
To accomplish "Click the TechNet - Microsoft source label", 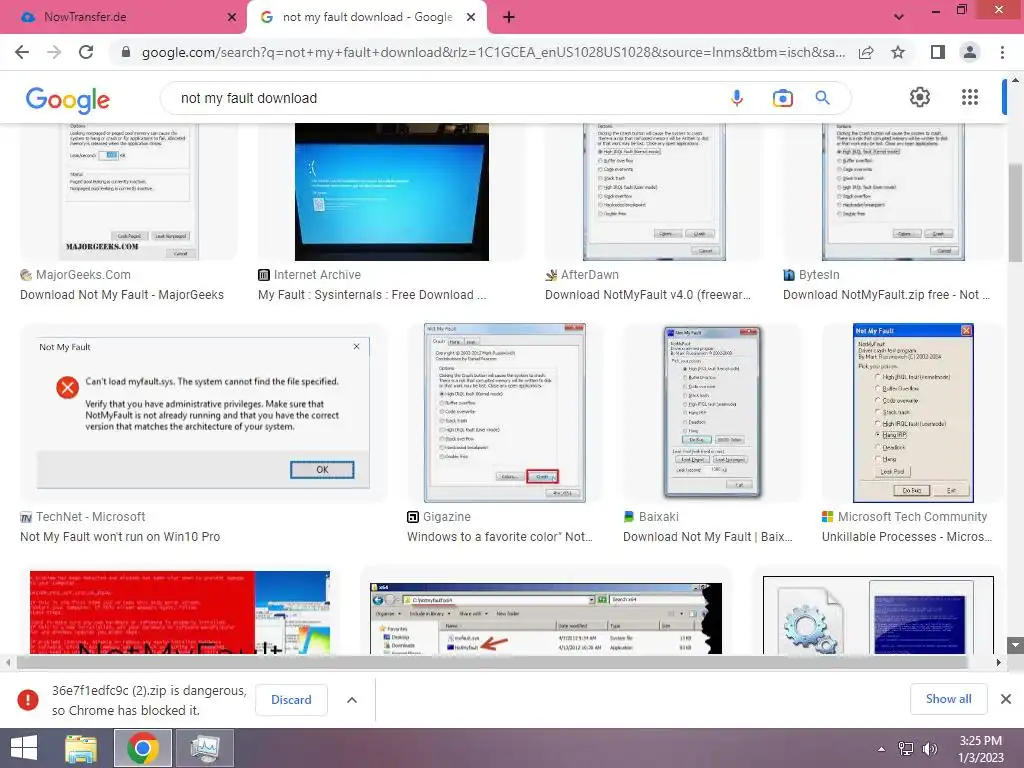I will [x=90, y=517].
